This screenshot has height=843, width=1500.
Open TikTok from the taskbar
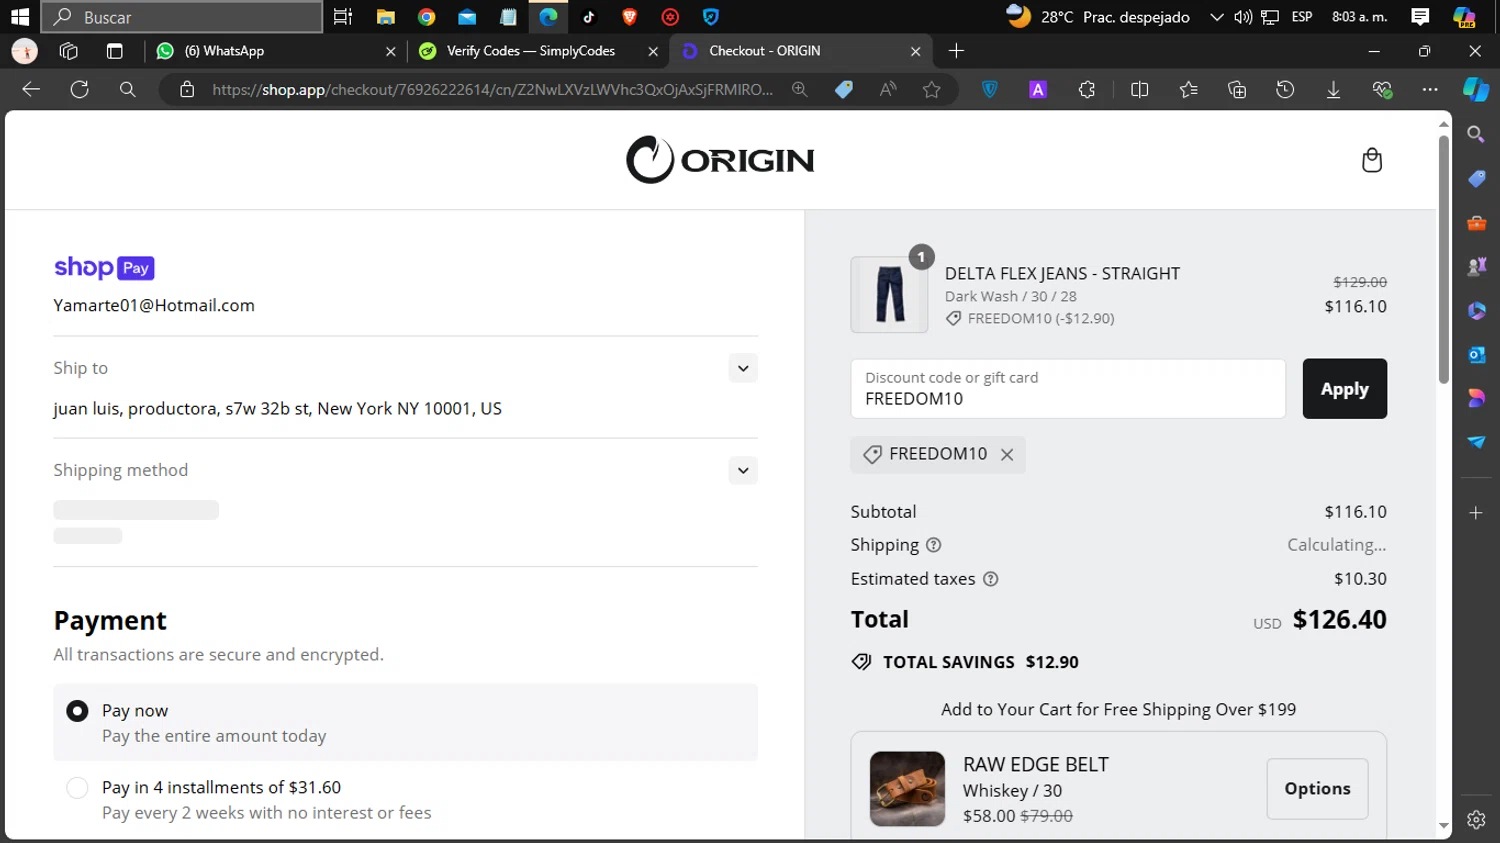click(x=589, y=17)
